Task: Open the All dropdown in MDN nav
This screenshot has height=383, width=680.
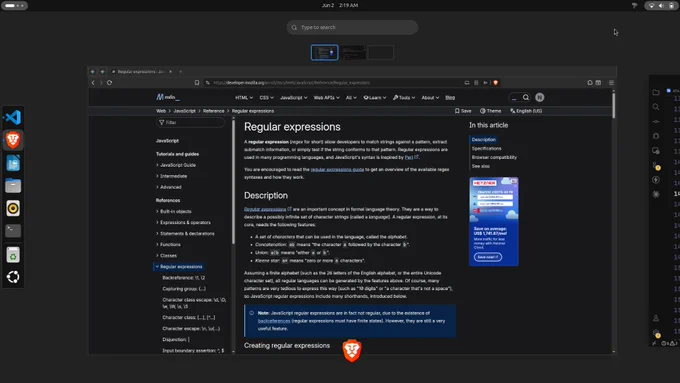Action: 351,98
